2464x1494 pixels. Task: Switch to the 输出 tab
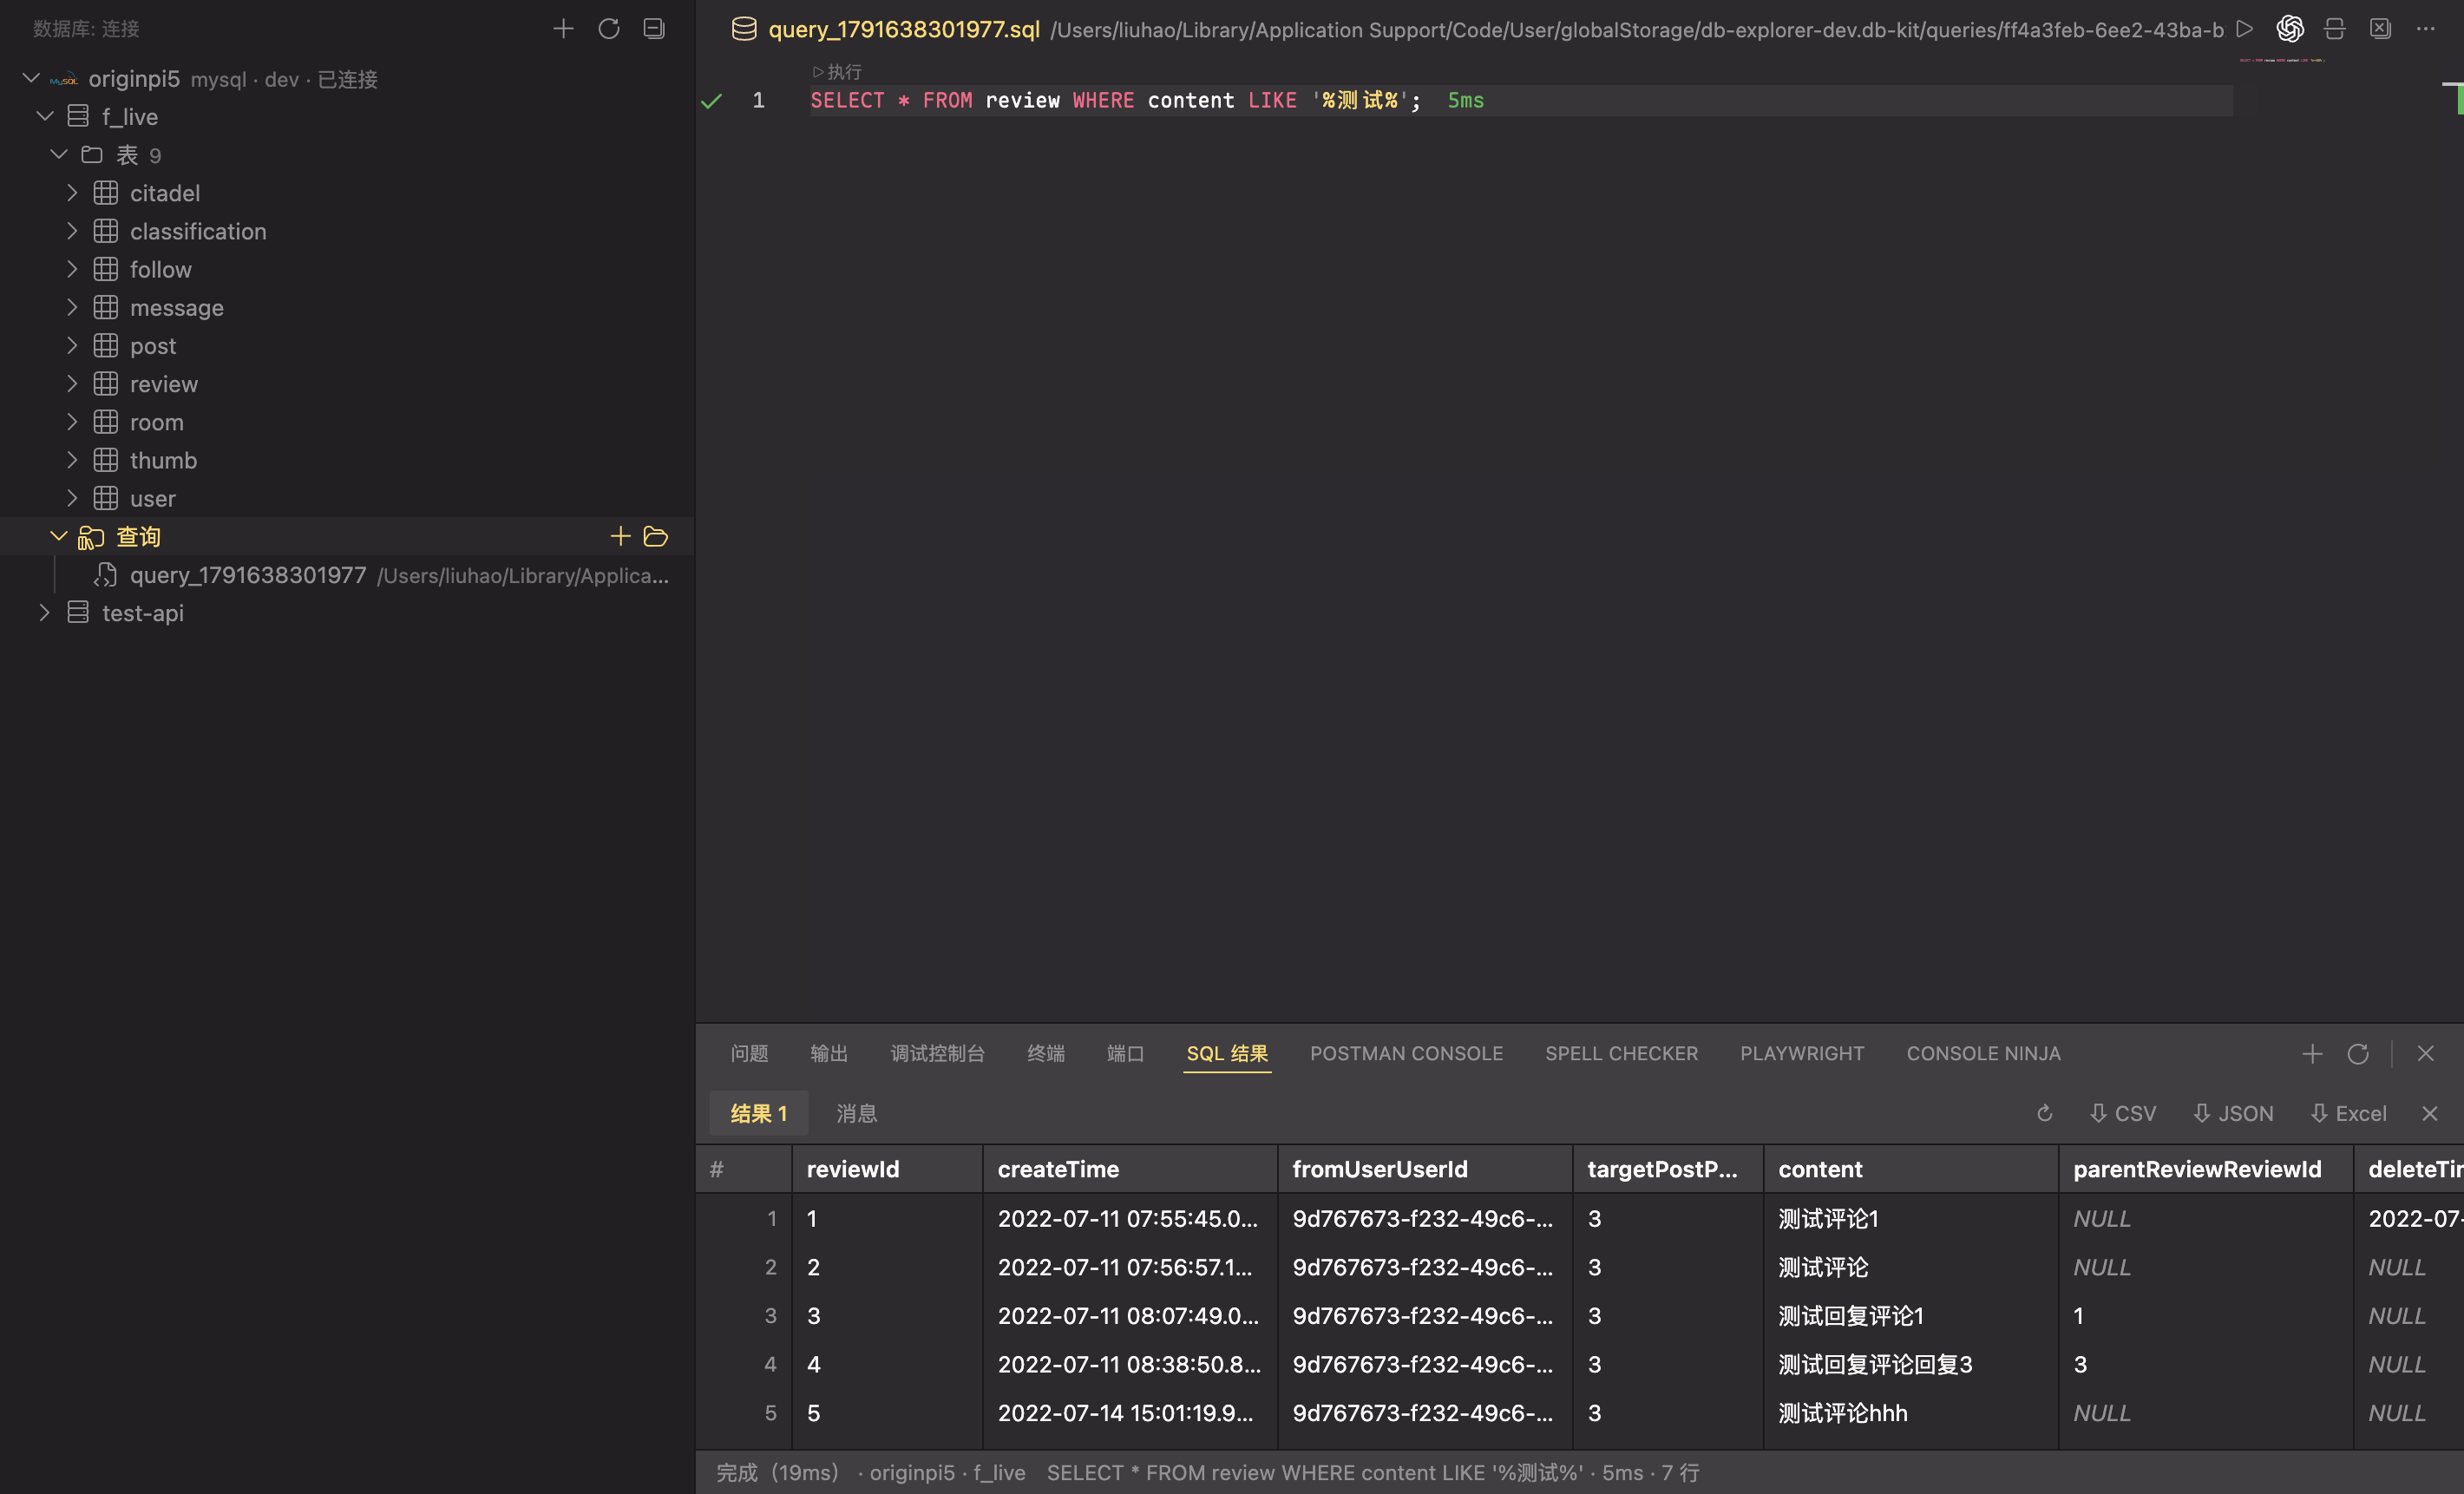pyautogui.click(x=829, y=1054)
